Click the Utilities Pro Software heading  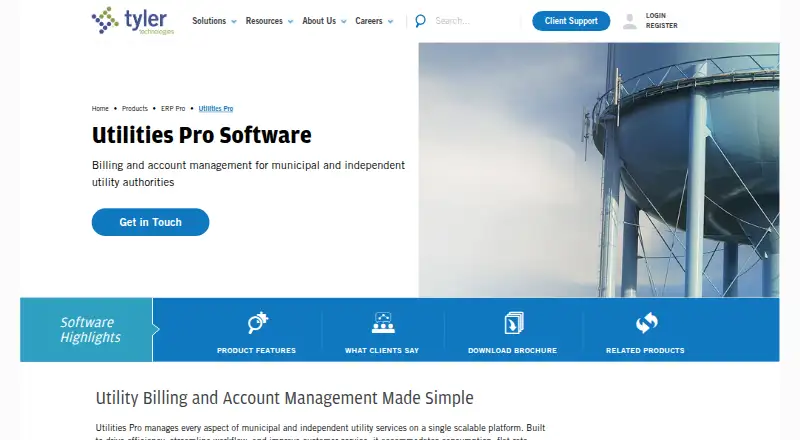coord(202,135)
